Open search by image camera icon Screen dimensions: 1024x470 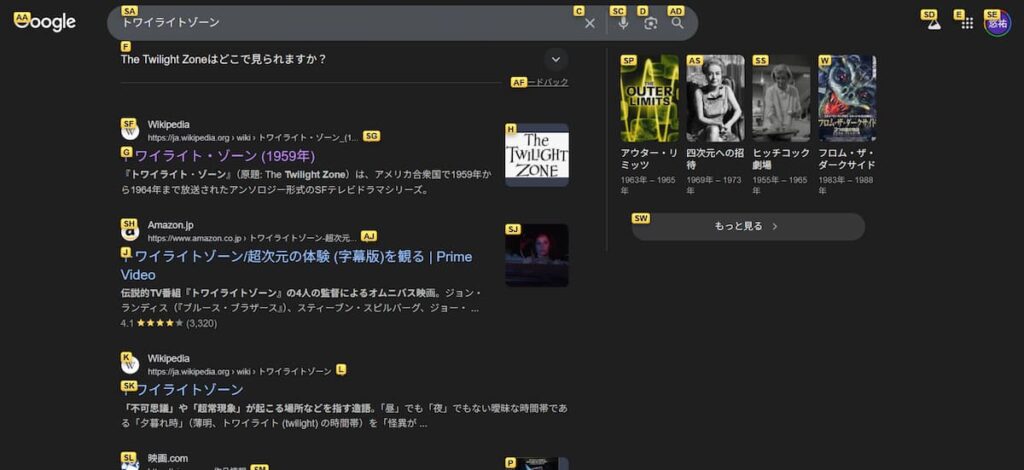pyautogui.click(x=650, y=23)
